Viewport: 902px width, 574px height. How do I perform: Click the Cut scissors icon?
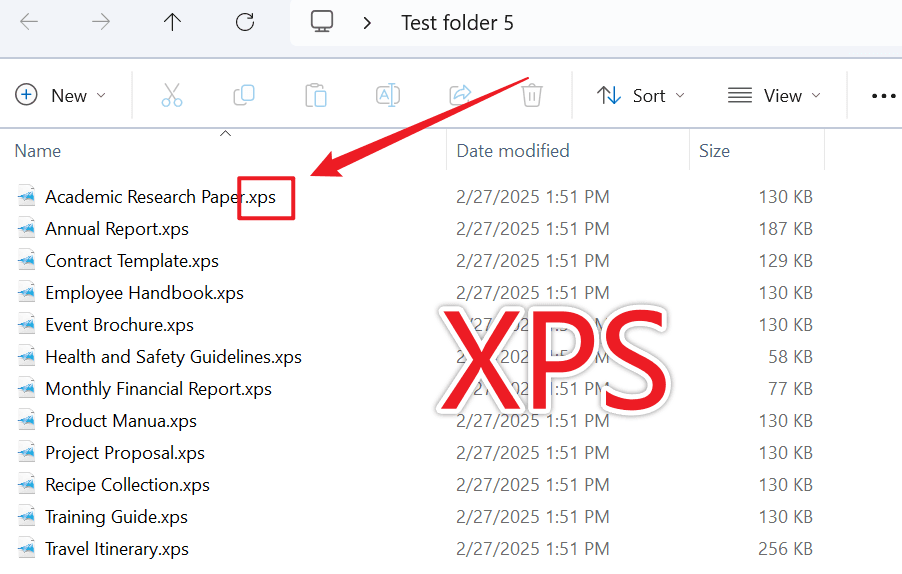click(x=172, y=95)
